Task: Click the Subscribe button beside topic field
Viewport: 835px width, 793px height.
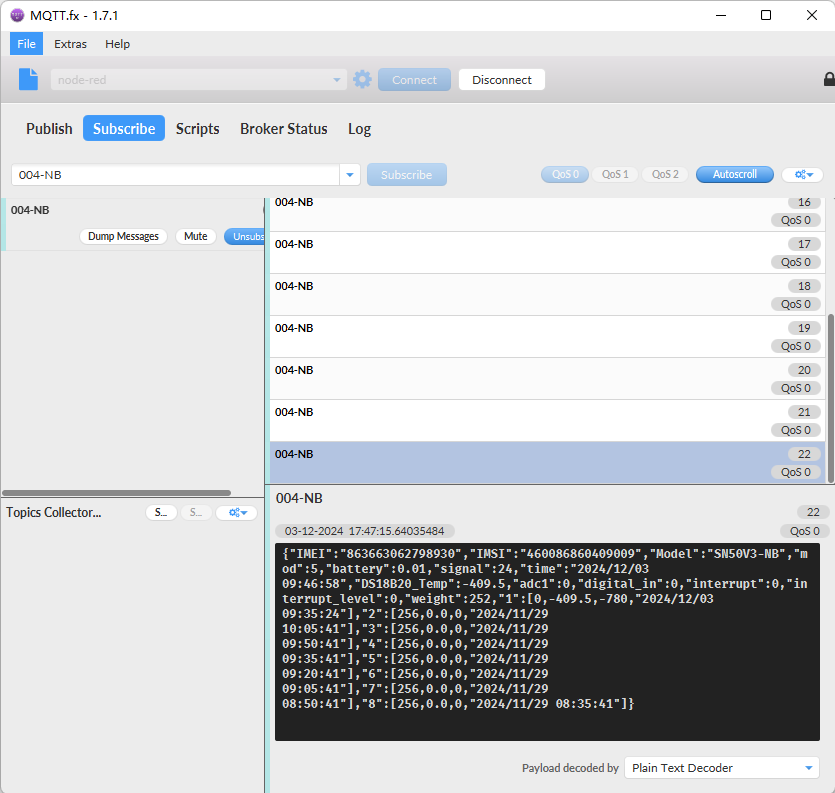Action: pyautogui.click(x=406, y=175)
